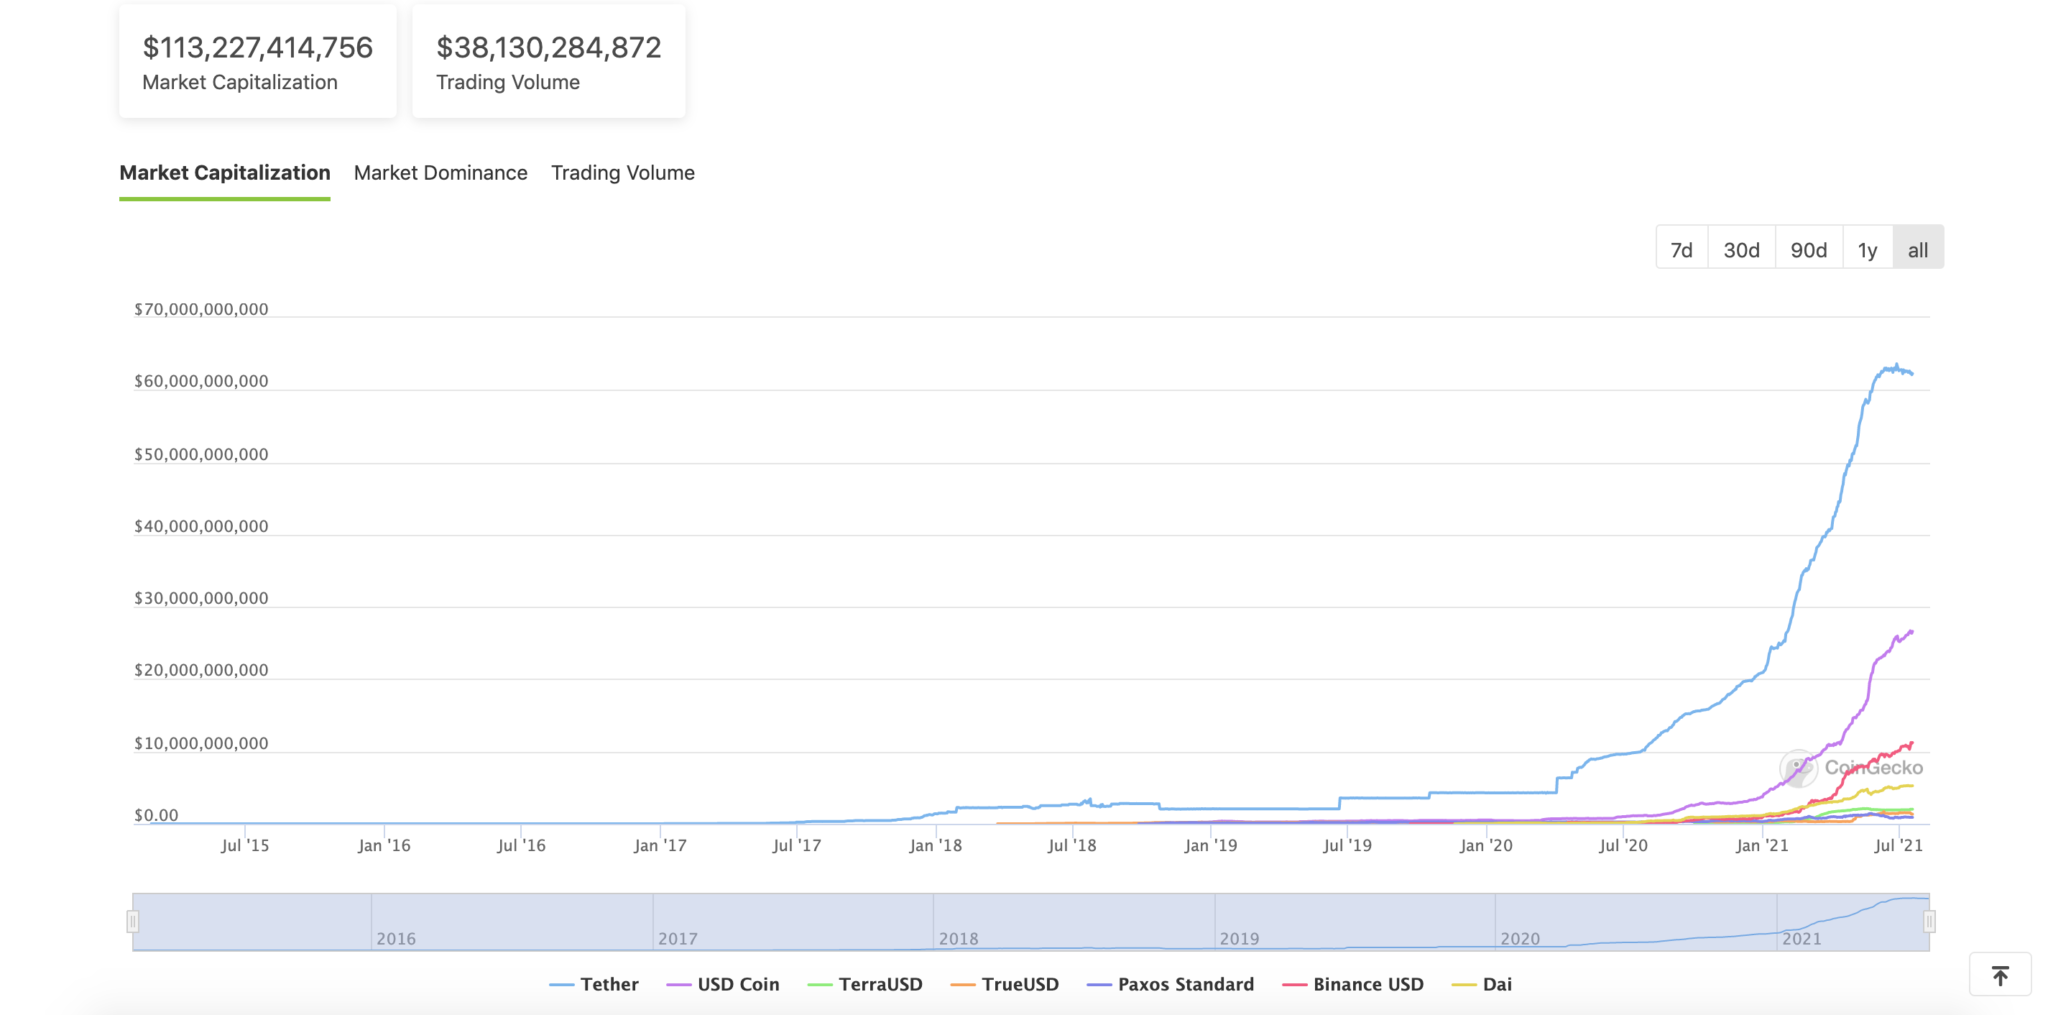Toggle the Binance USD series off
The height and width of the screenshot is (1015, 2048).
click(x=1368, y=984)
